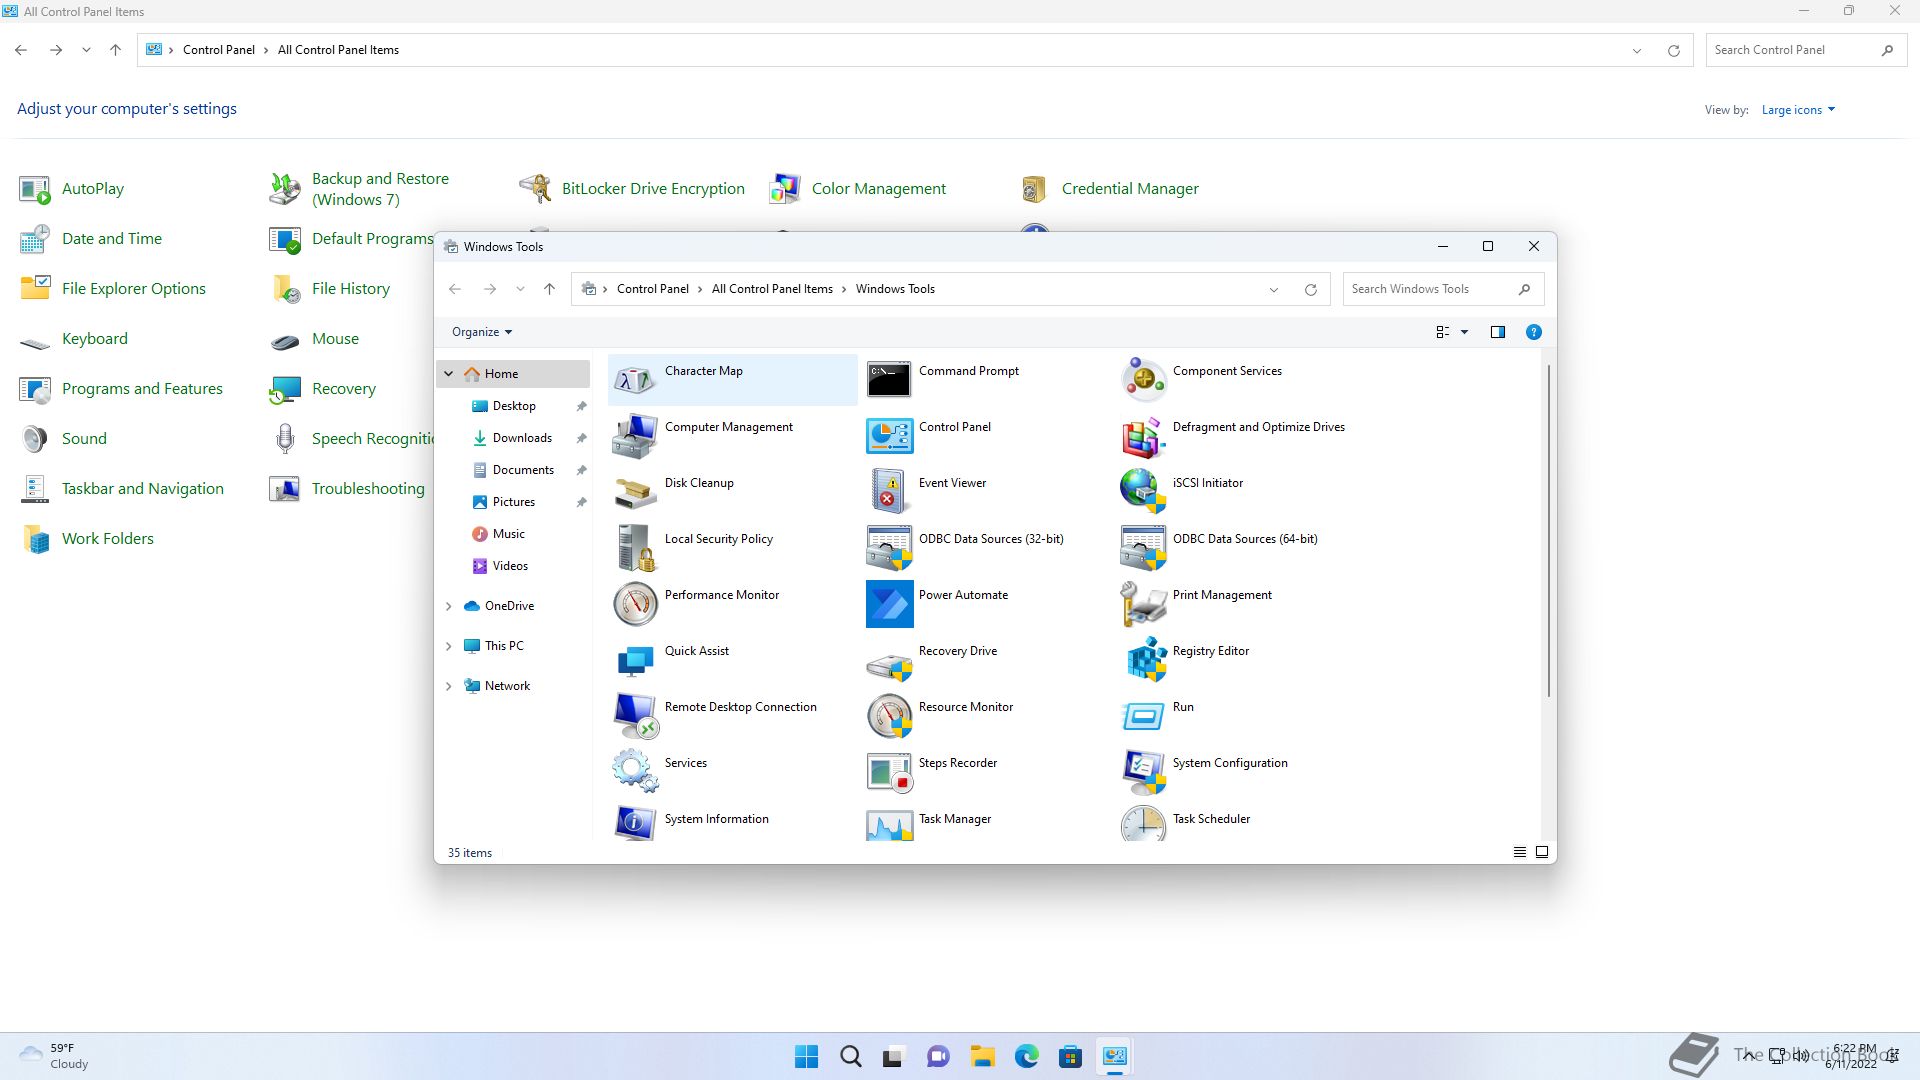This screenshot has height=1080, width=1920.
Task: Open the Character Map tool icon
Action: coord(634,380)
